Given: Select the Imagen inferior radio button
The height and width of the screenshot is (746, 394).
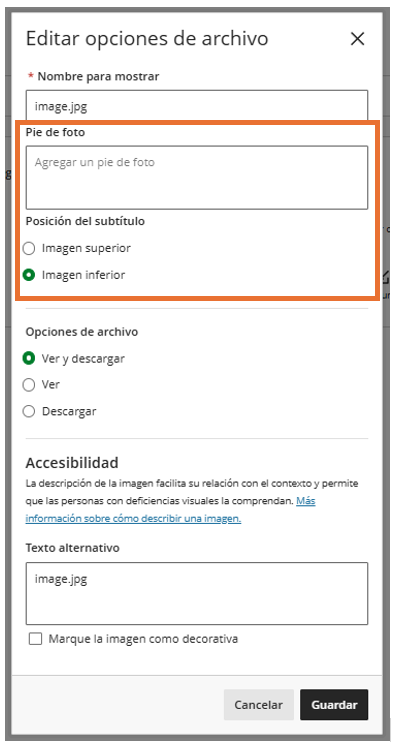Looking at the screenshot, I should coord(29,275).
